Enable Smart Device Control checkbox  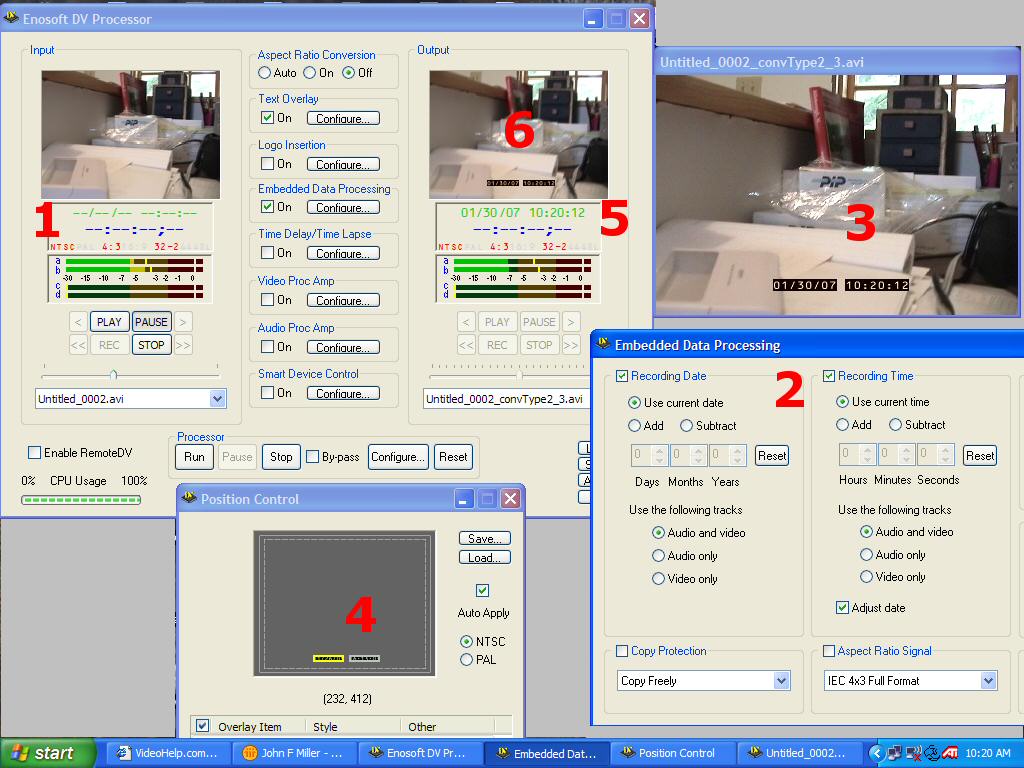tap(267, 392)
